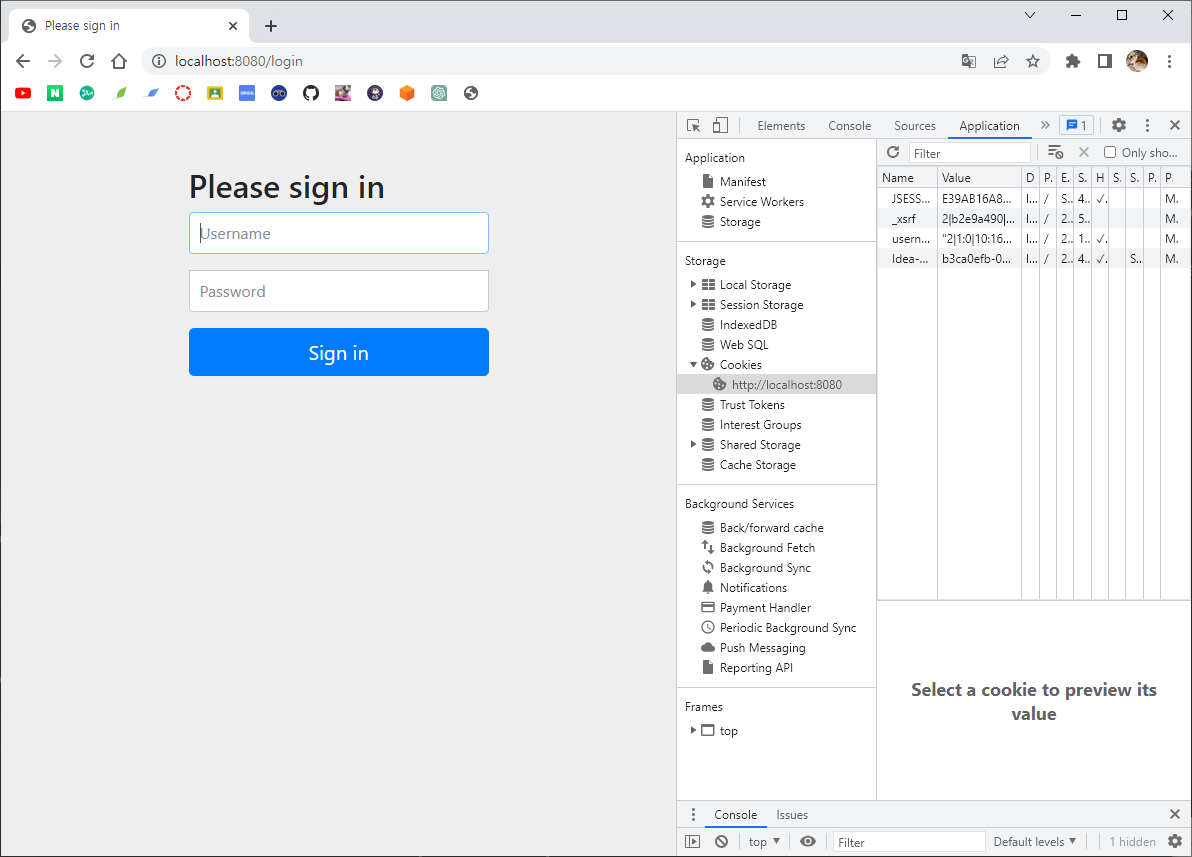Viewport: 1192px width, 857px height.
Task: Clear the console with the ban icon
Action: [721, 841]
